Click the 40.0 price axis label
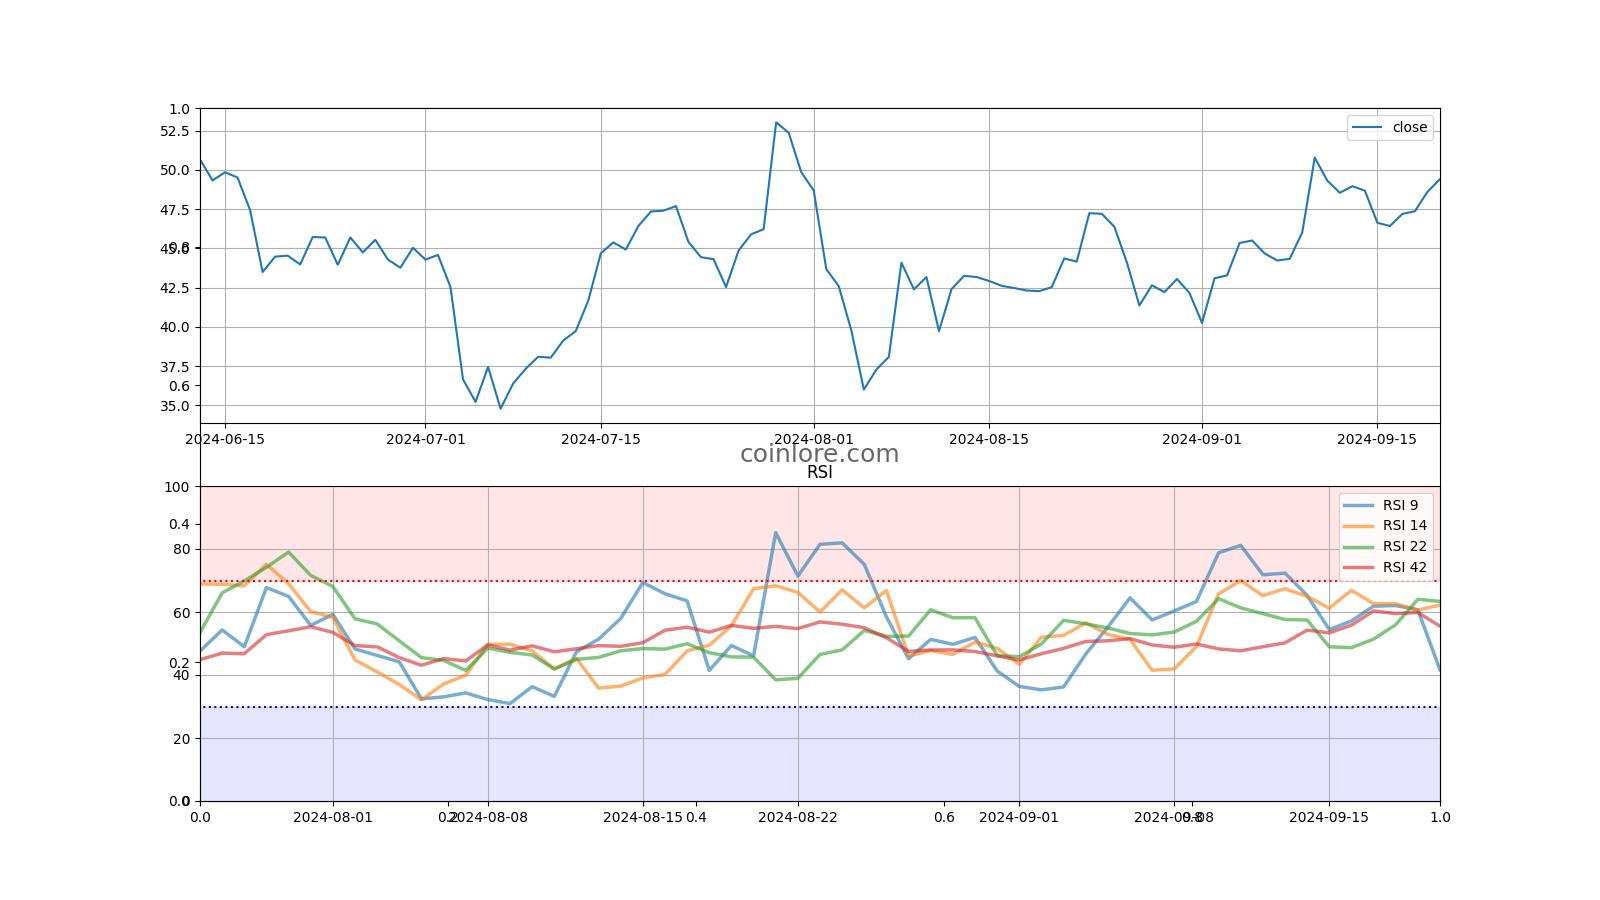The width and height of the screenshot is (1600, 900). (x=175, y=327)
